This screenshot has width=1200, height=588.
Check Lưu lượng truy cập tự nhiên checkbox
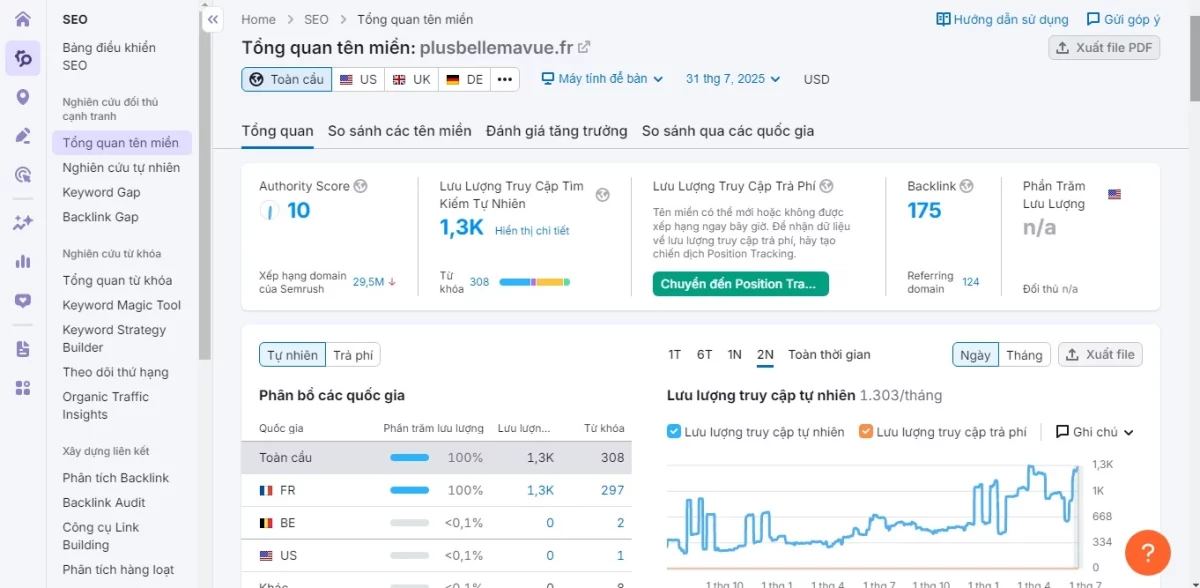click(x=674, y=432)
